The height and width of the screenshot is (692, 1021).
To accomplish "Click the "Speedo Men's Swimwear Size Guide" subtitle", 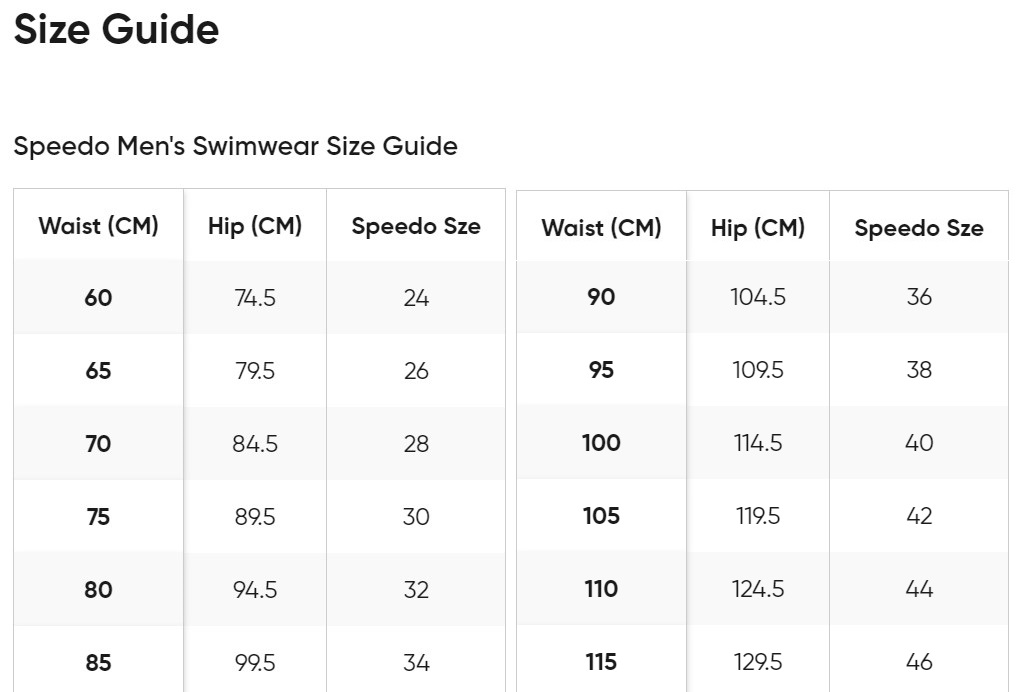I will pyautogui.click(x=235, y=146).
